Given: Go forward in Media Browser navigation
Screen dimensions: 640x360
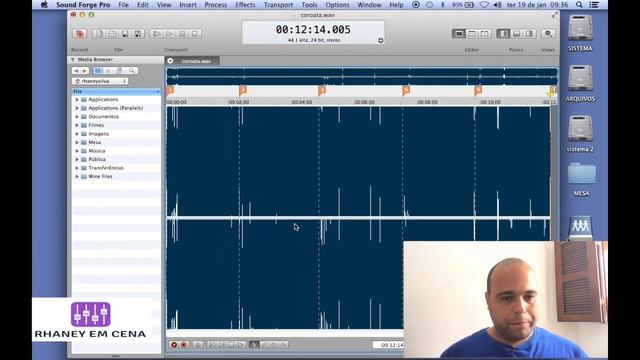Looking at the screenshot, I should tap(84, 71).
